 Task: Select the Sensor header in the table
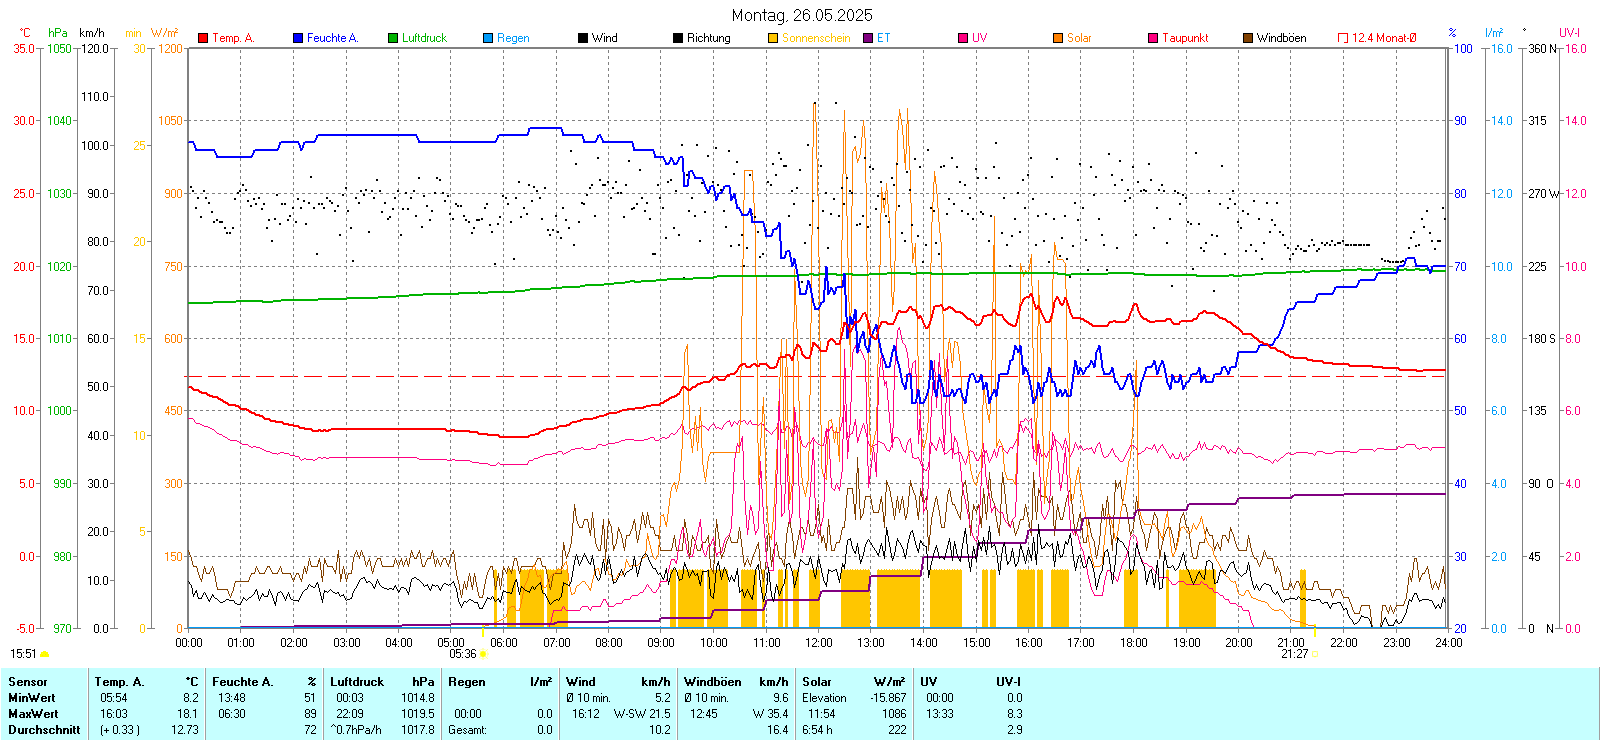28,682
